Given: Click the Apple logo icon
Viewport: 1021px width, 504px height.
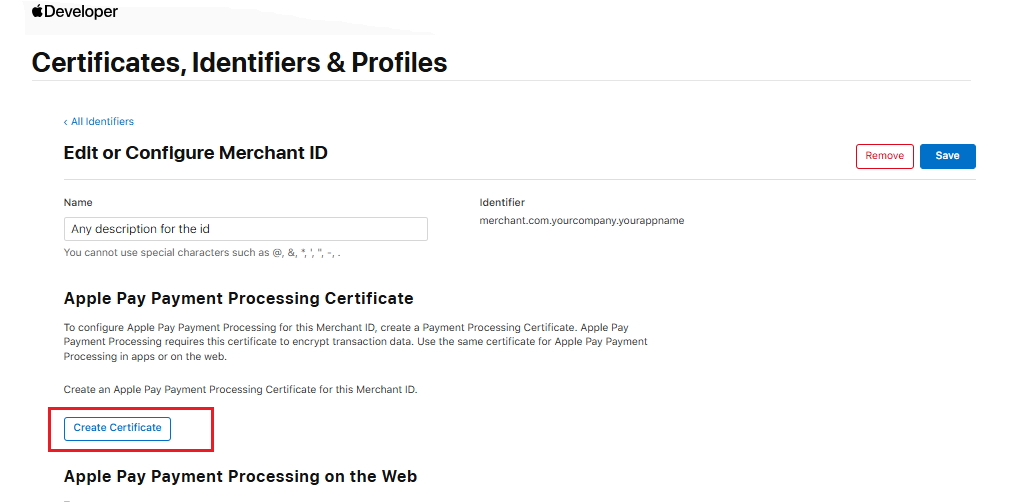Looking at the screenshot, I should [38, 12].
